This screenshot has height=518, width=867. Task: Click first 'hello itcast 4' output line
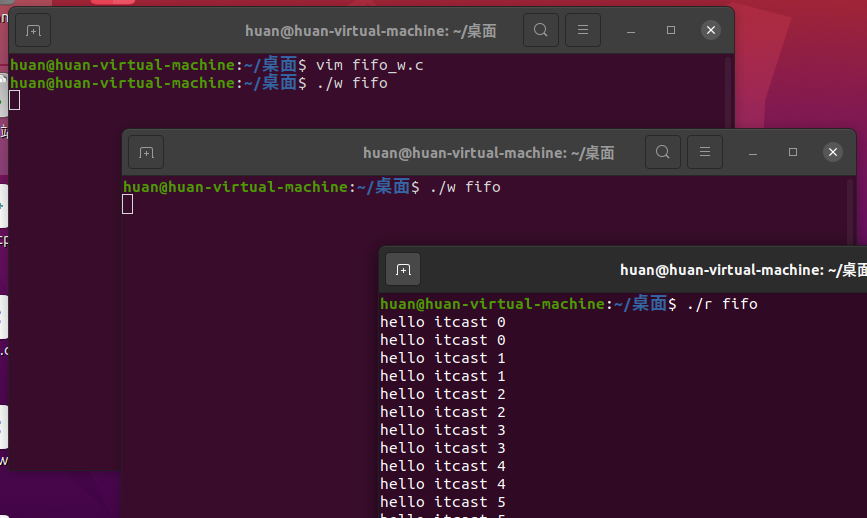pos(443,466)
